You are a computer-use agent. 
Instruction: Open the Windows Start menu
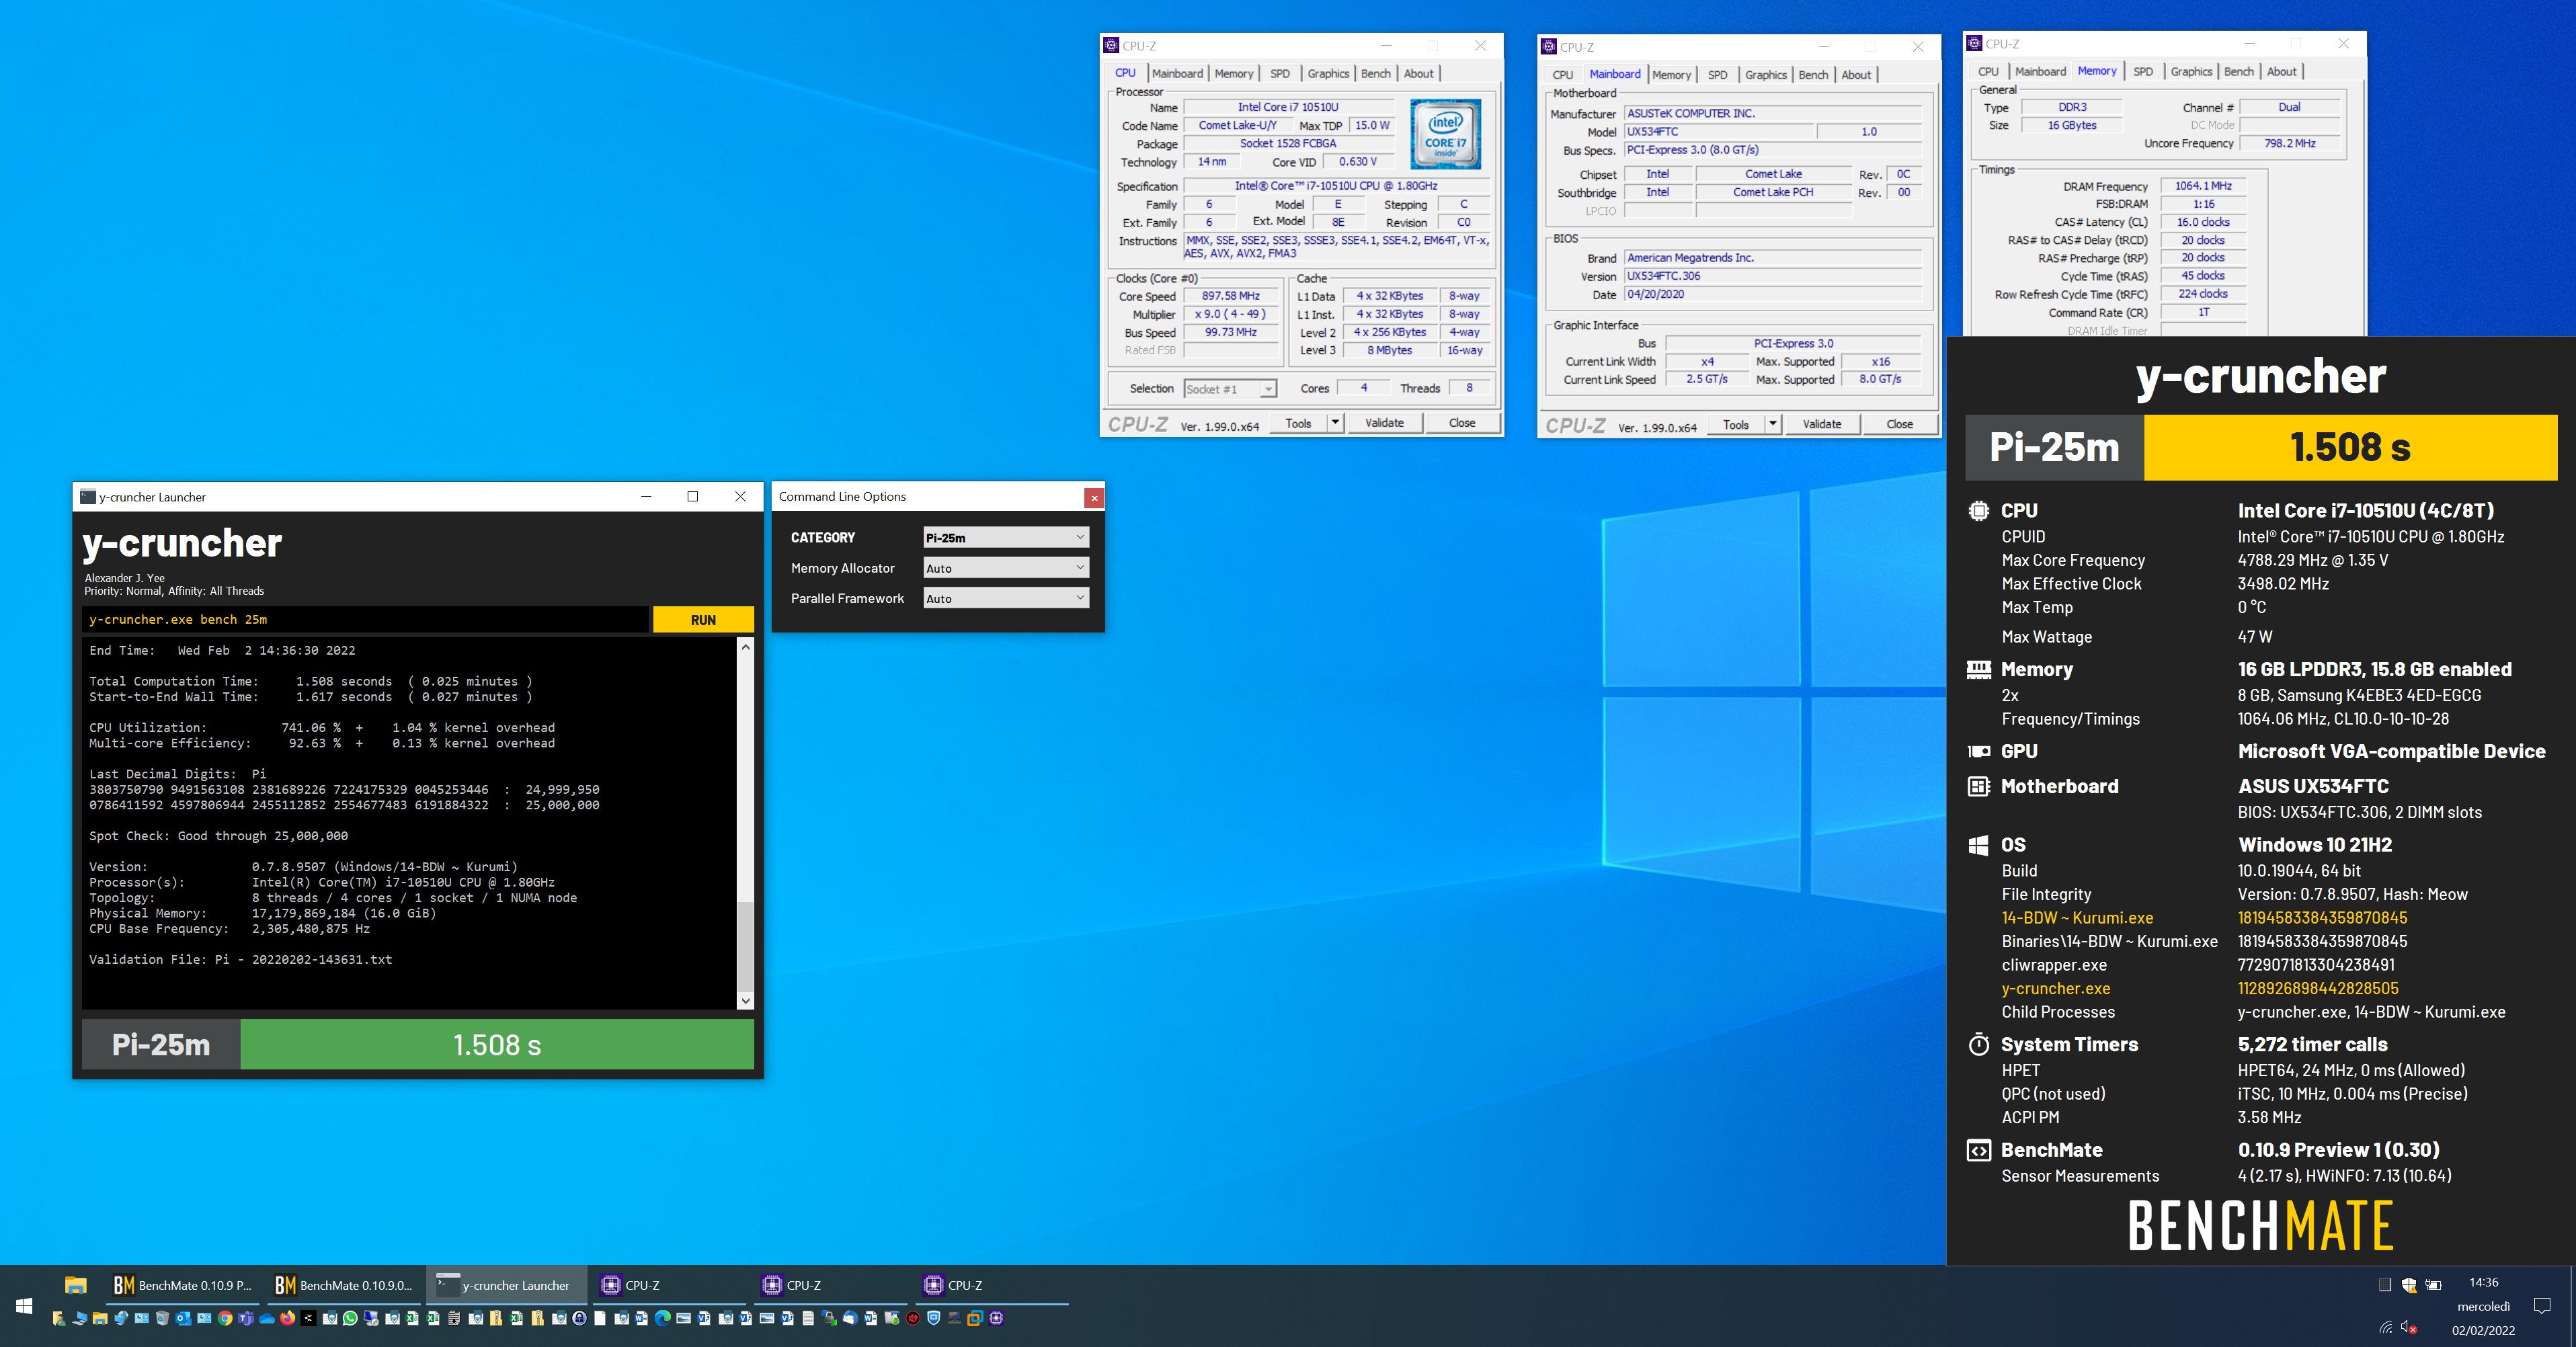pos(24,1305)
